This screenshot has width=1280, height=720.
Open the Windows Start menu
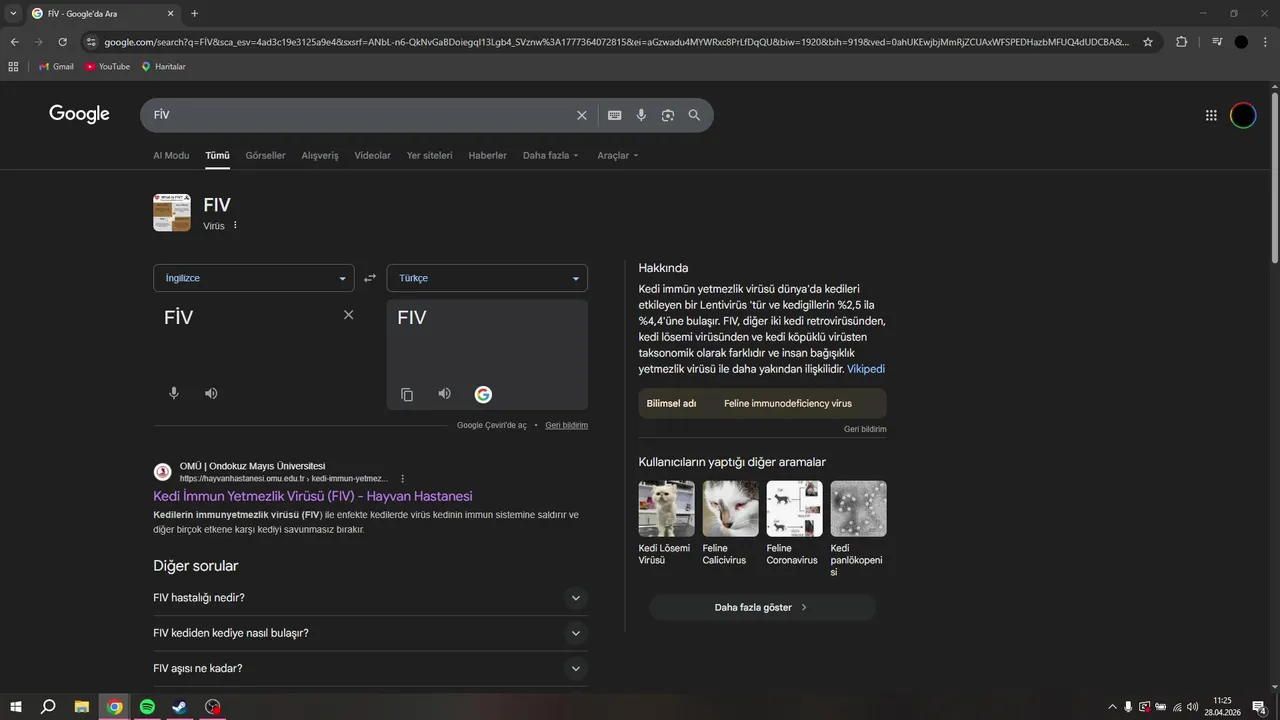tap(16, 707)
